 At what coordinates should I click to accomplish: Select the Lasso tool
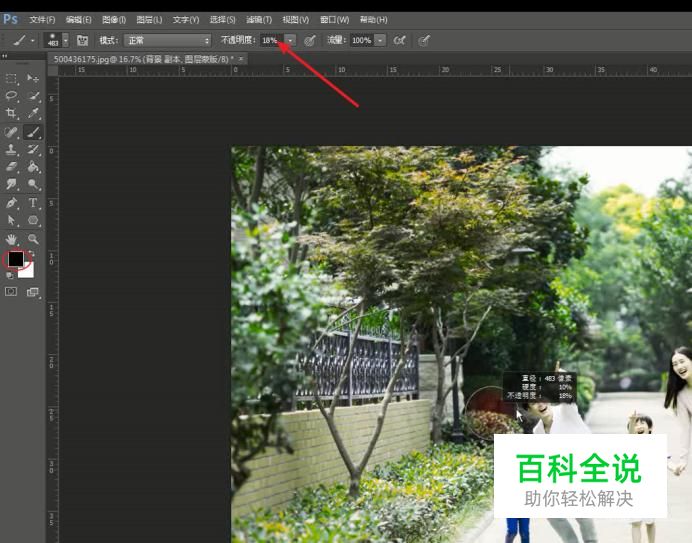click(x=11, y=96)
